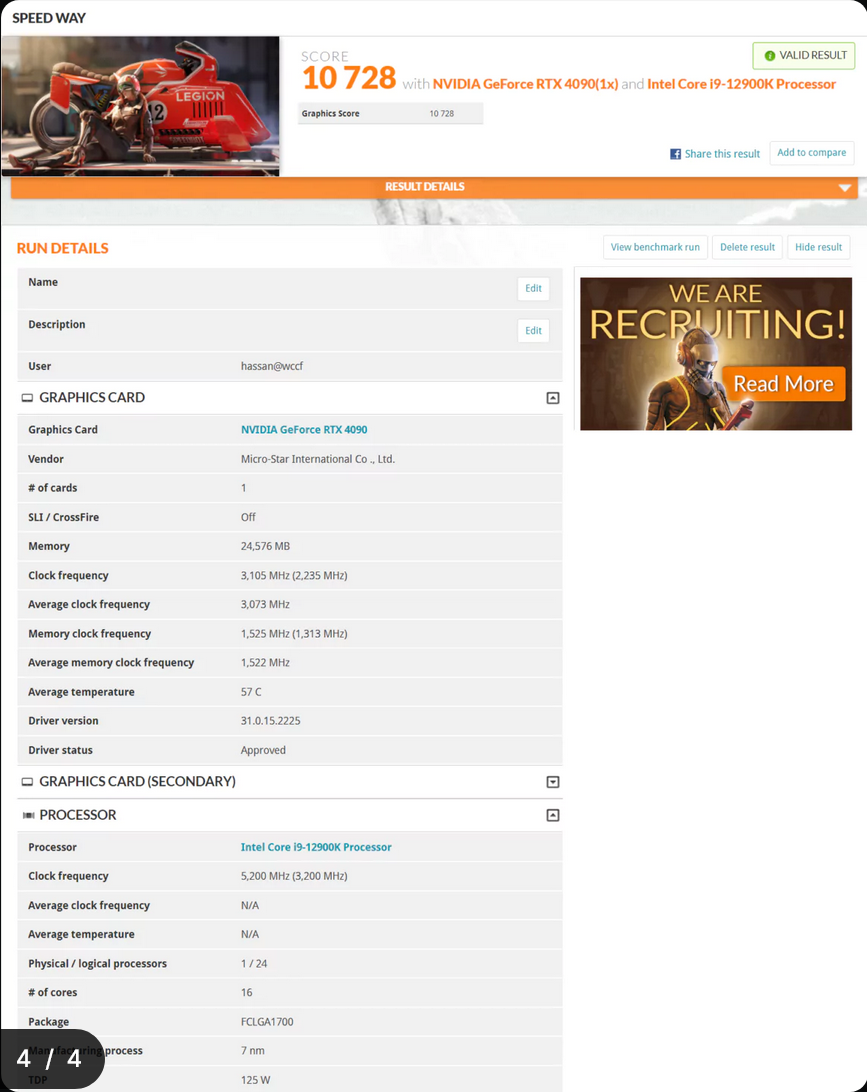Click the Graphics Card (Secondary) monitor icon
The image size is (867, 1092).
point(27,782)
